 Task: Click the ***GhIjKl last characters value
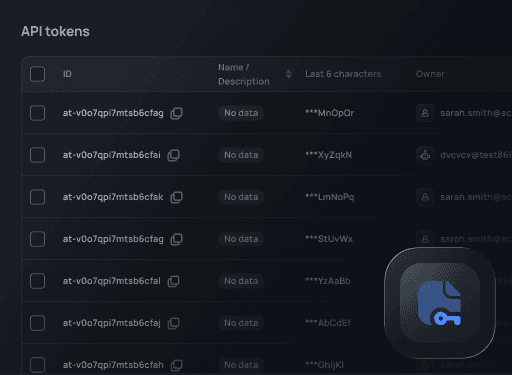point(324,365)
